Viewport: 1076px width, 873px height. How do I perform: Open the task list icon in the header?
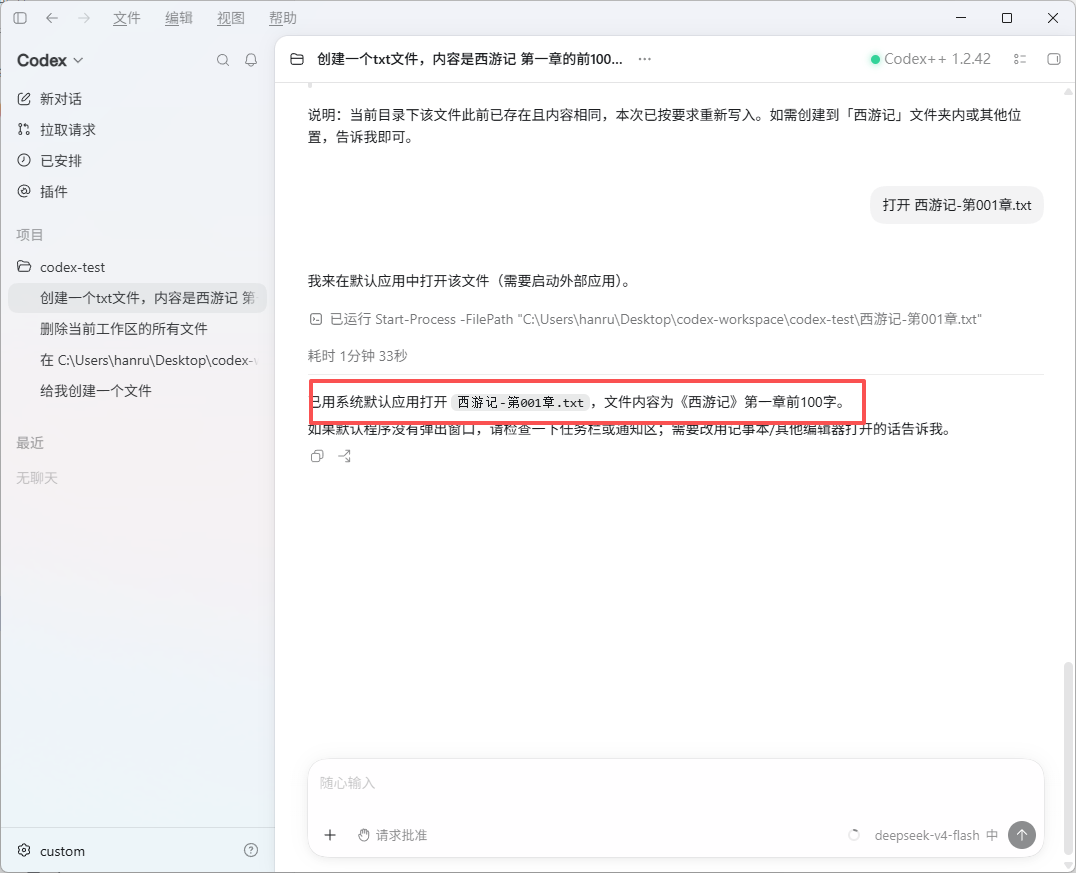point(1020,59)
